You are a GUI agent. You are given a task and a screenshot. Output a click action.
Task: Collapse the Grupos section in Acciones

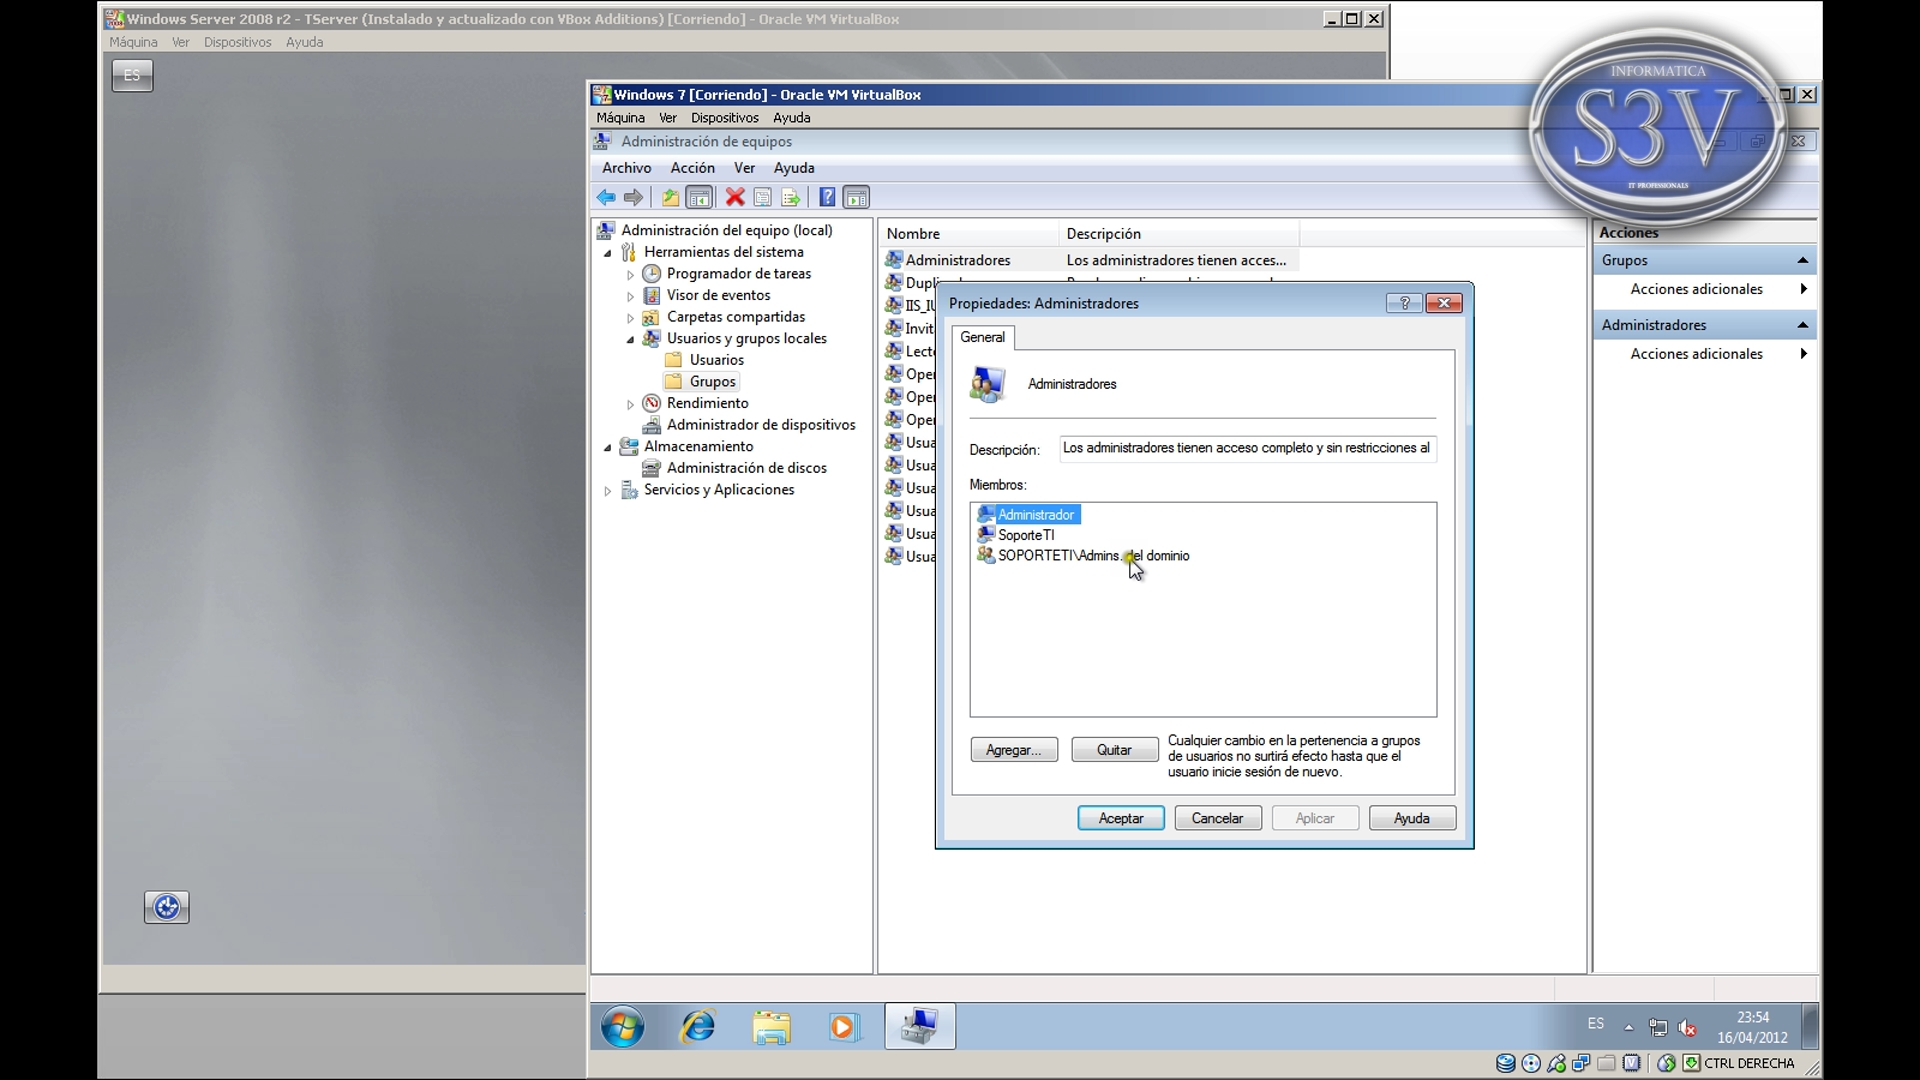pos(1802,261)
